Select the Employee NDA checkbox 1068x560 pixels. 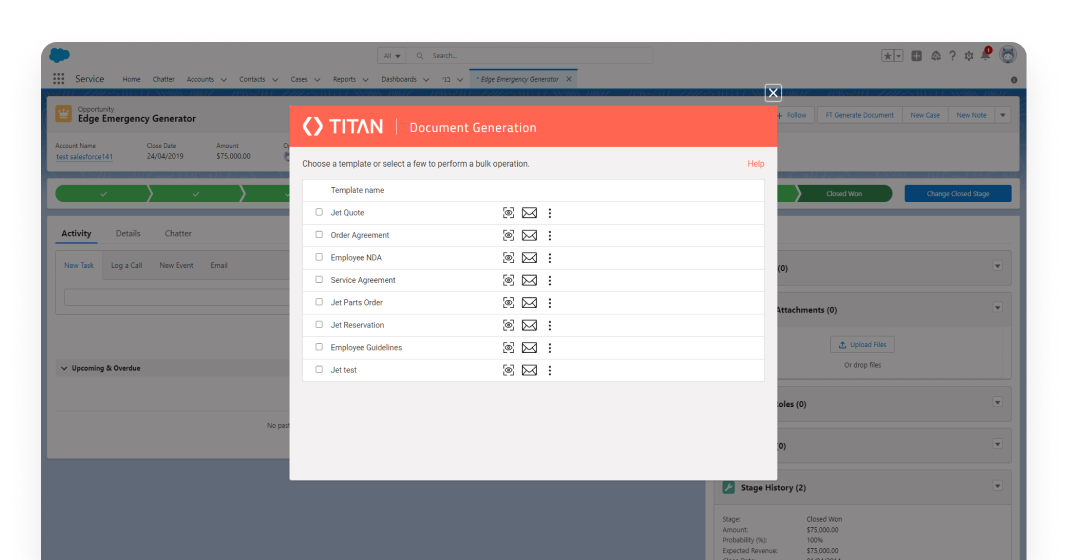point(319,257)
